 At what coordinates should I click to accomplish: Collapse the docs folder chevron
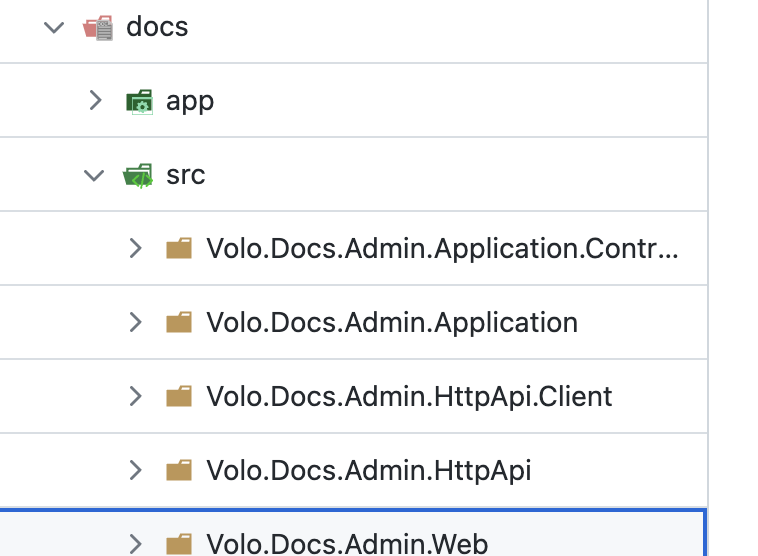[x=54, y=27]
